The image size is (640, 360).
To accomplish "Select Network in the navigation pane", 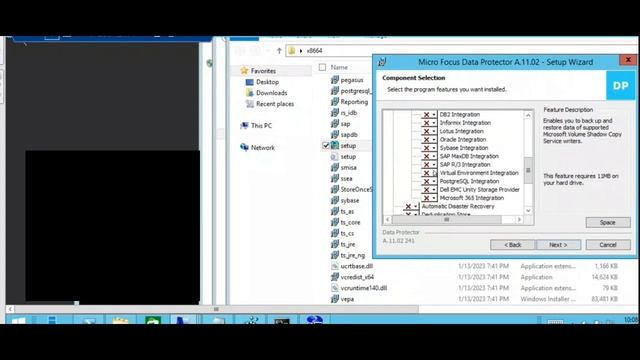I will 262,148.
